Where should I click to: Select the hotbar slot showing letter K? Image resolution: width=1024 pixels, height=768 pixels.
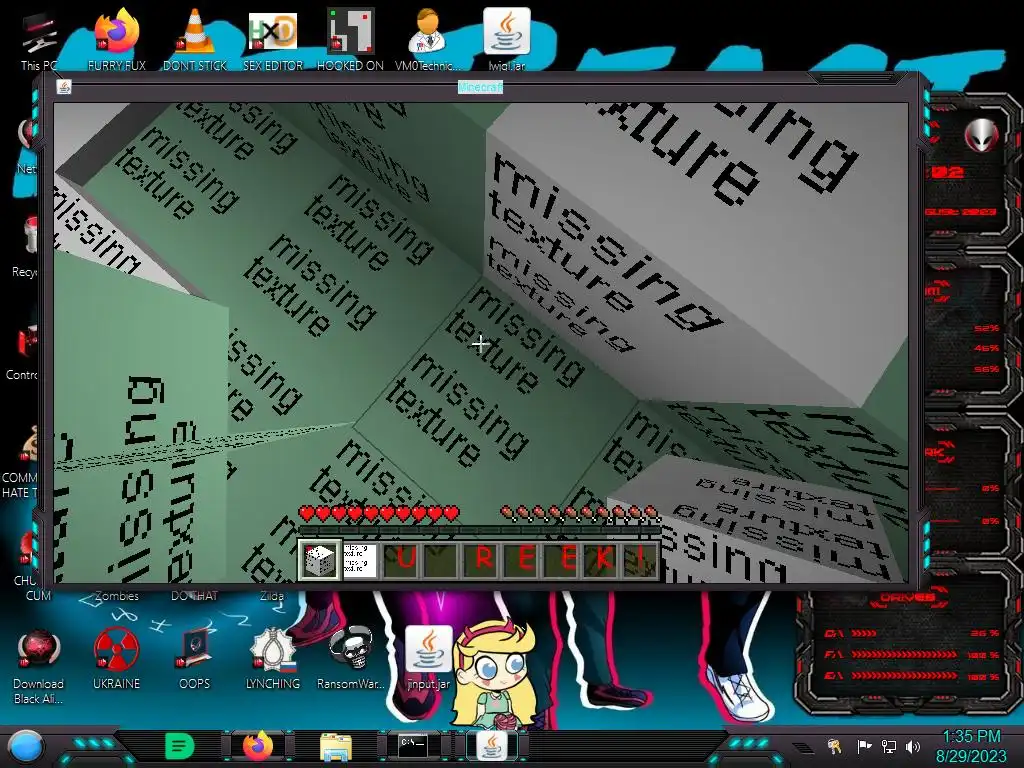(601, 560)
